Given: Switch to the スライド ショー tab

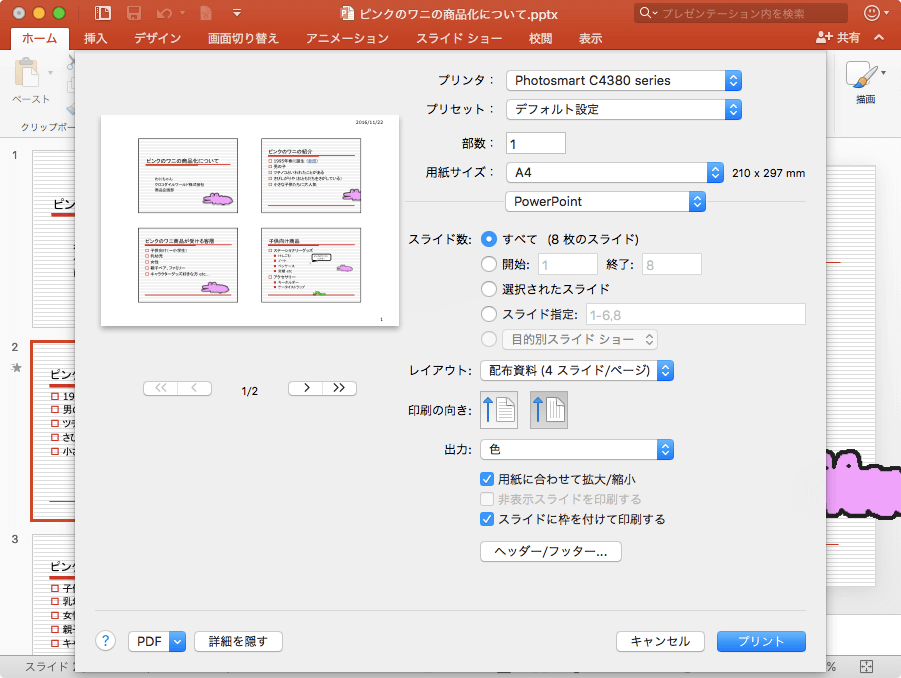Looking at the screenshot, I should coord(459,38).
